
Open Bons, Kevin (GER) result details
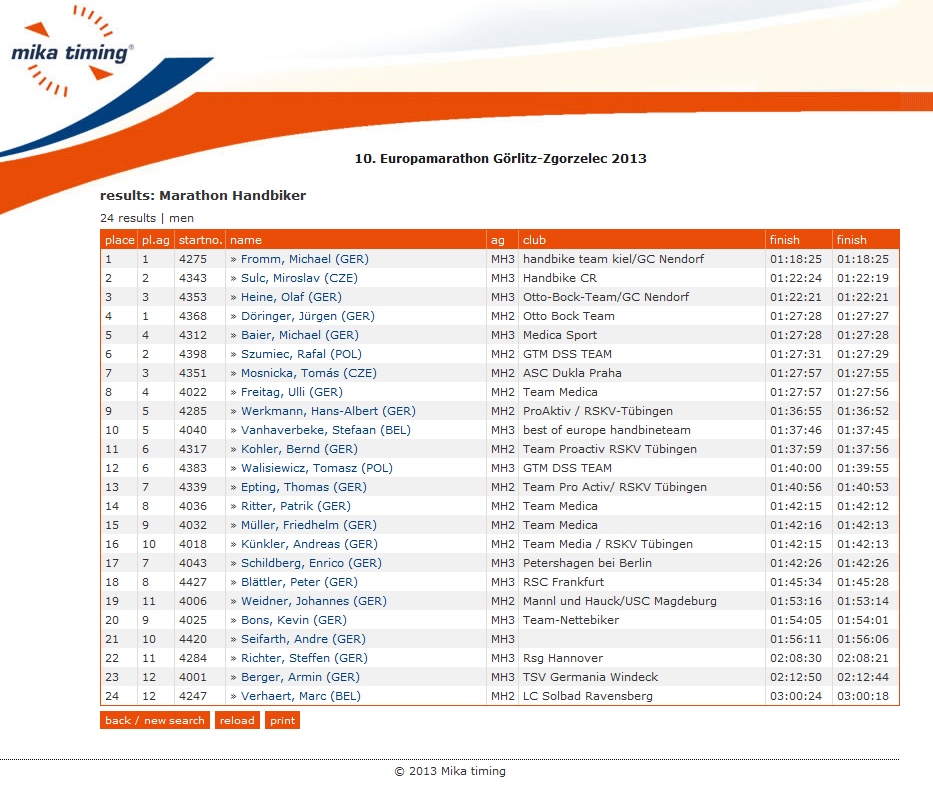pos(294,621)
